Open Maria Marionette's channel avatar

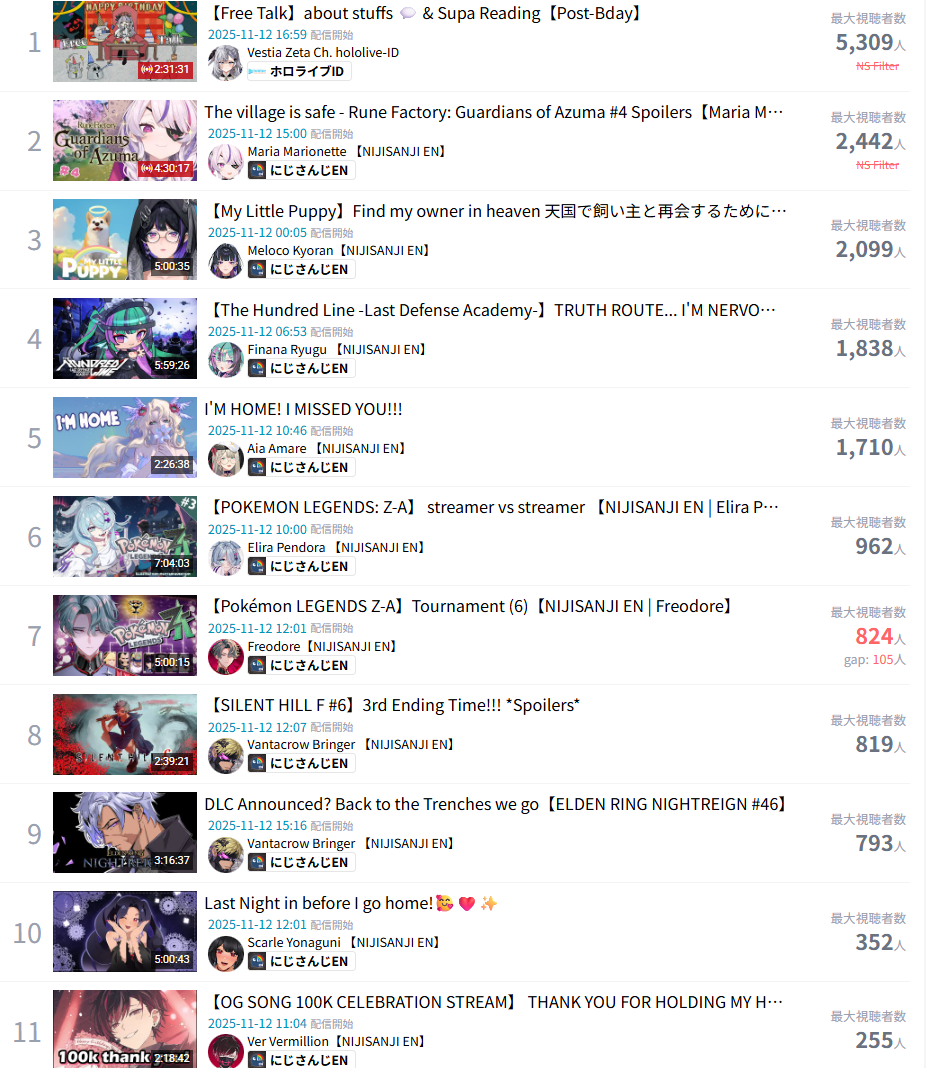225,162
